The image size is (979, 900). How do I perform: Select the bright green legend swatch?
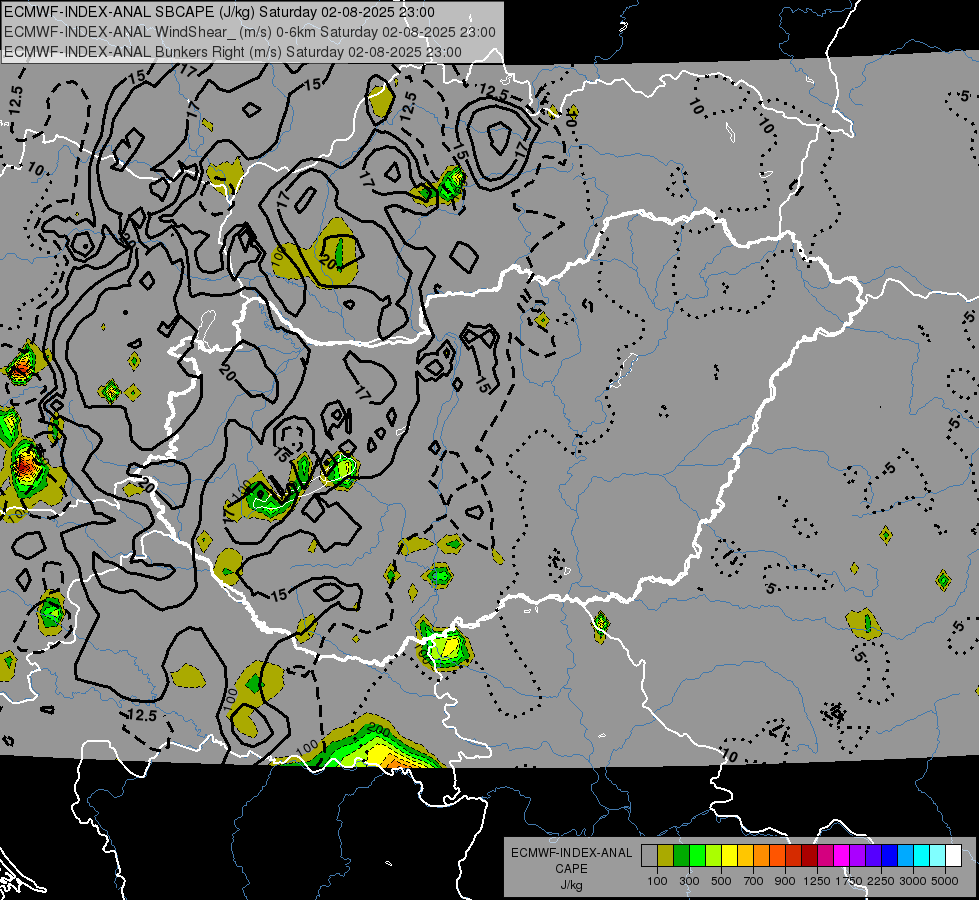pyautogui.click(x=697, y=856)
